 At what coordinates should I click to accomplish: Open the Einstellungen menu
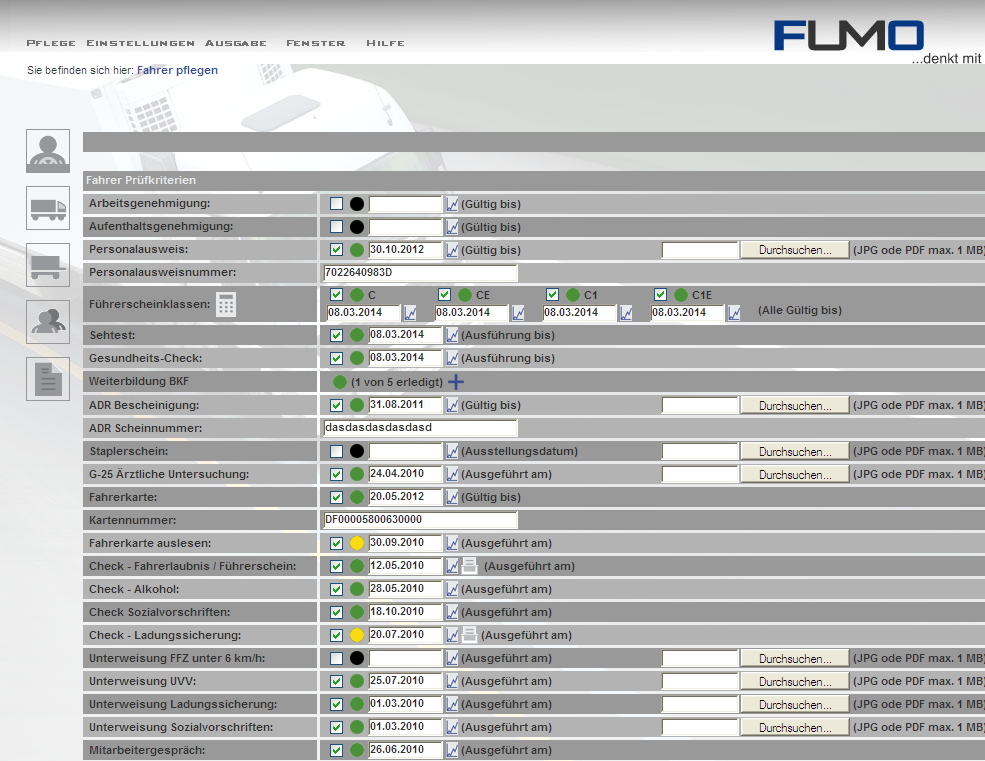coord(140,43)
